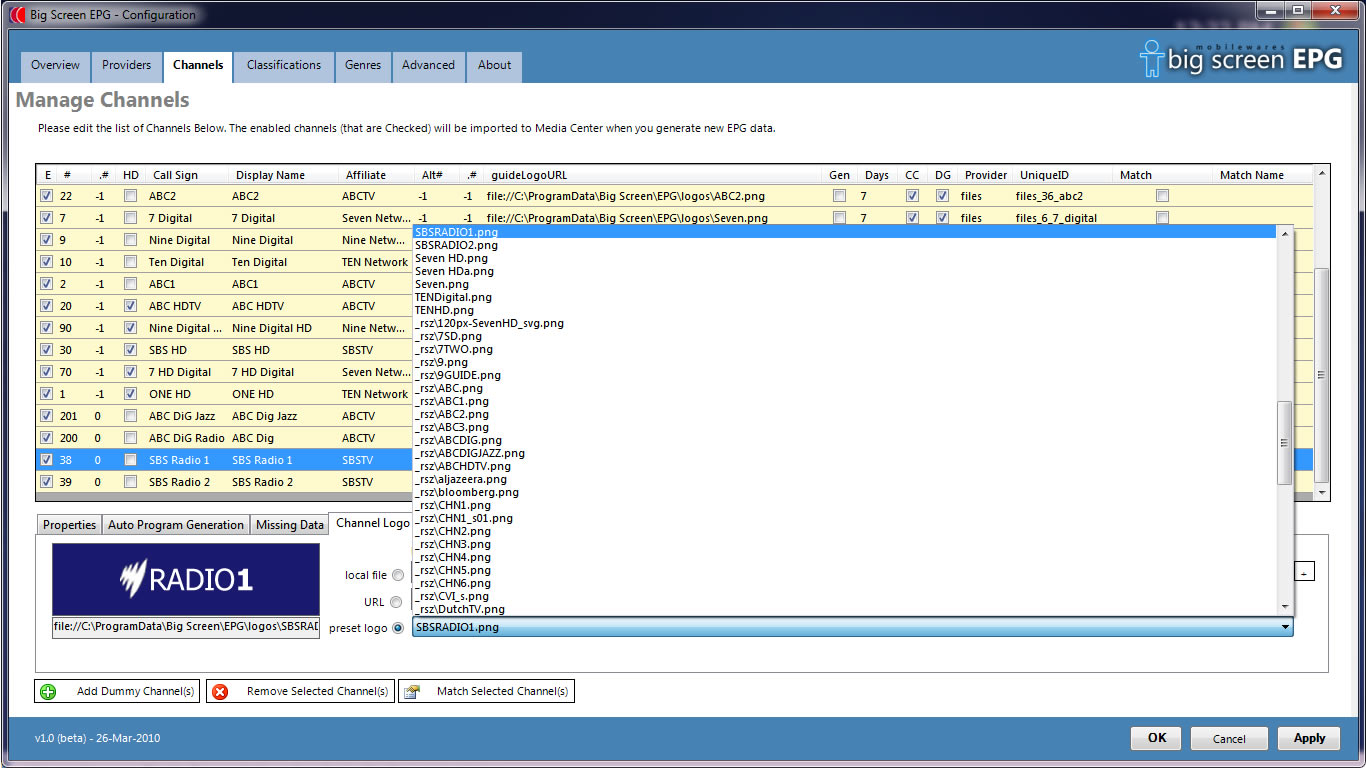Go to the Genres tab
1366x768 pixels.
coord(363,66)
